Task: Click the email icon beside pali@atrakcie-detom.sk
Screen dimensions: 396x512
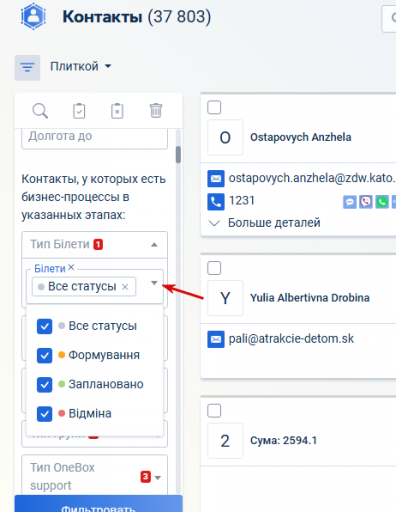Action: [x=216, y=339]
